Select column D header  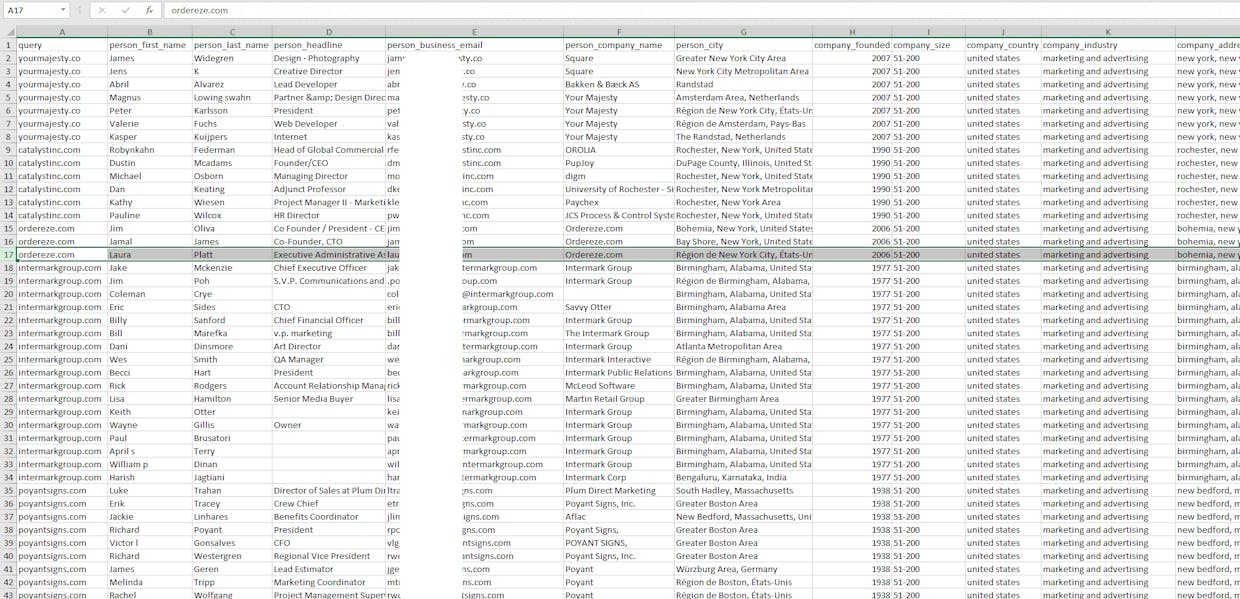329,32
